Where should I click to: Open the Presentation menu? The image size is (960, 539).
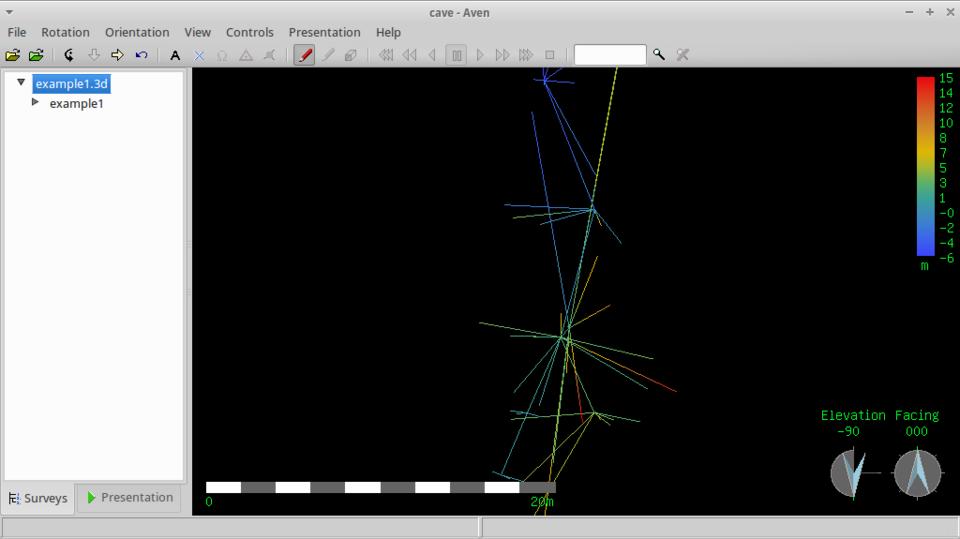point(324,32)
